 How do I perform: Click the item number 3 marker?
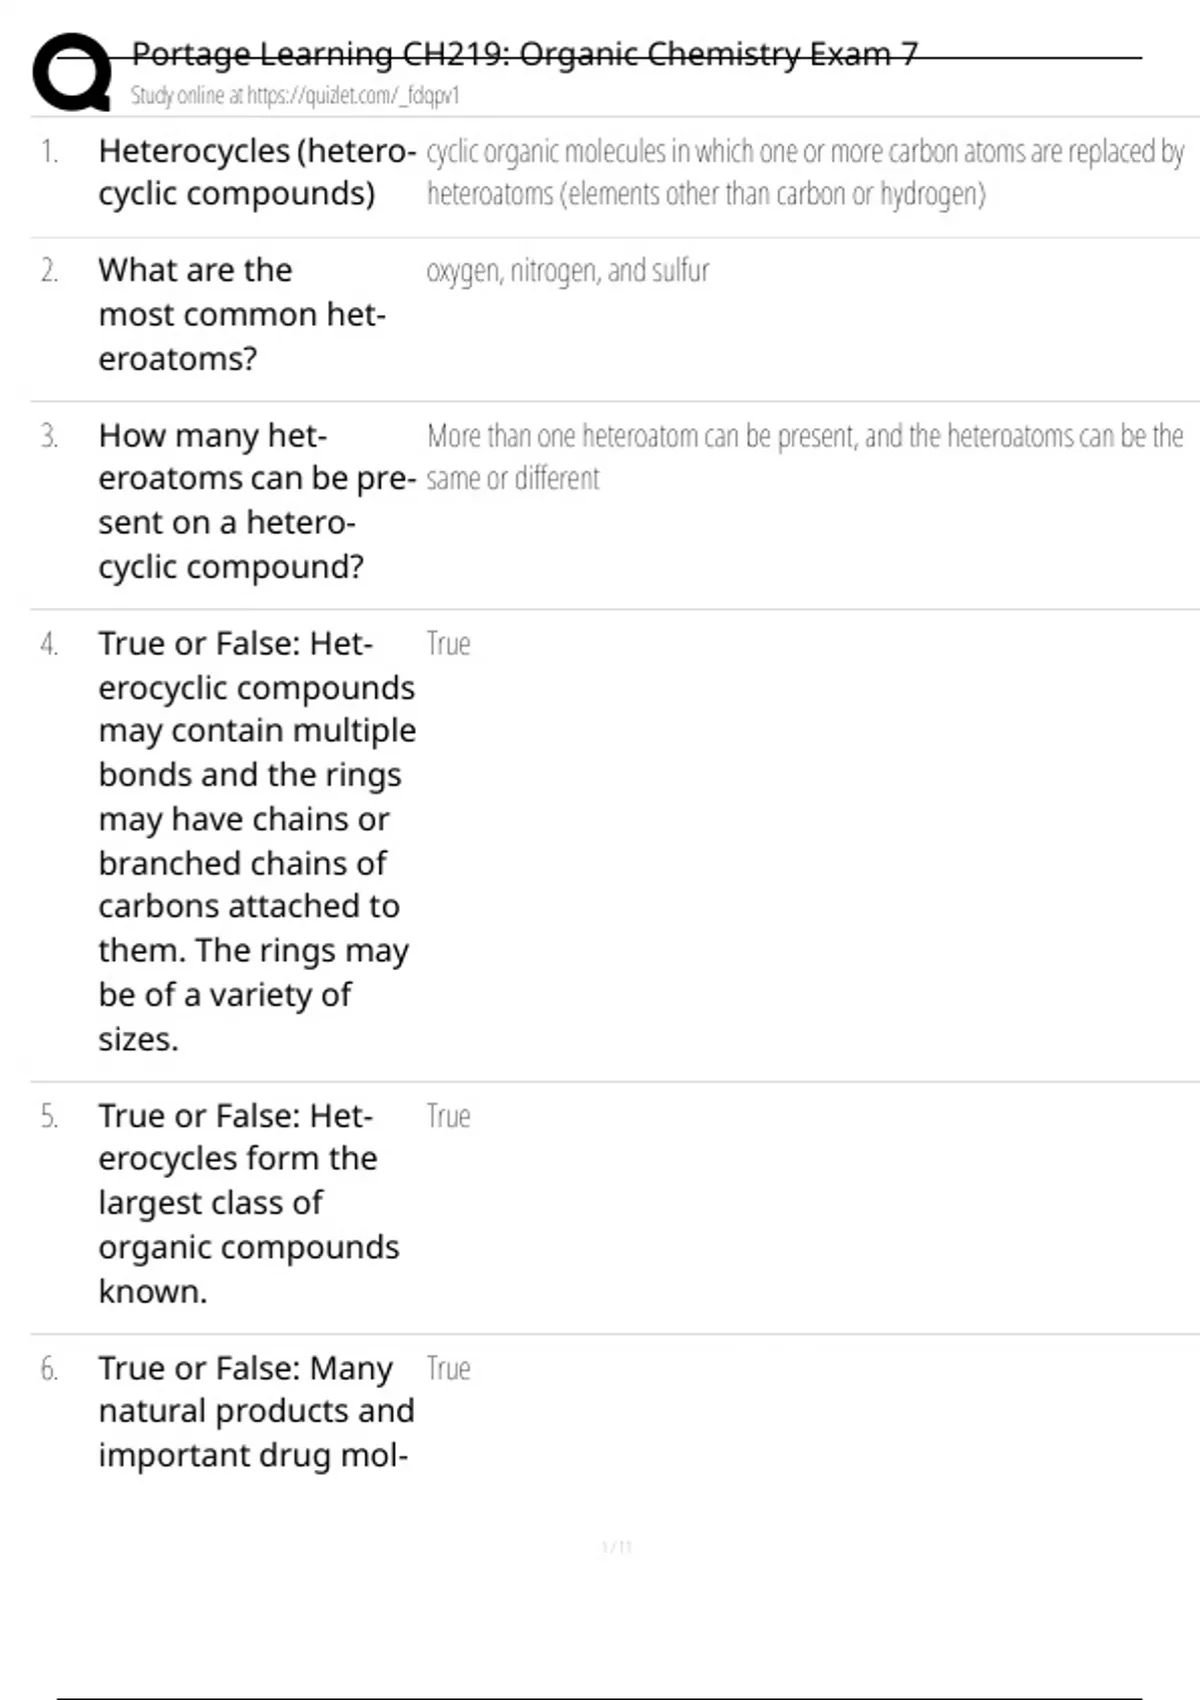tap(49, 437)
